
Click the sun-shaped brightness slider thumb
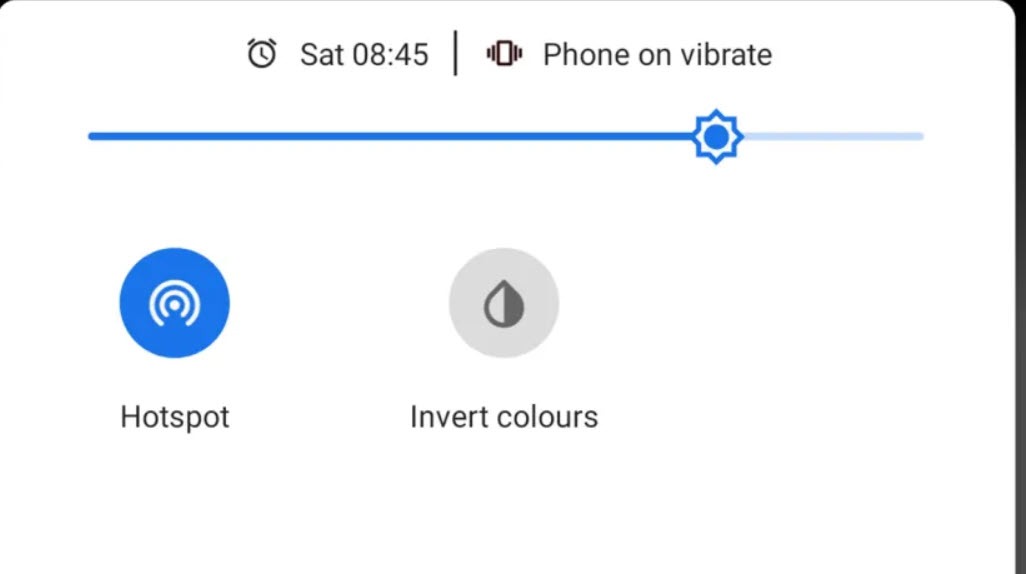[x=716, y=137]
